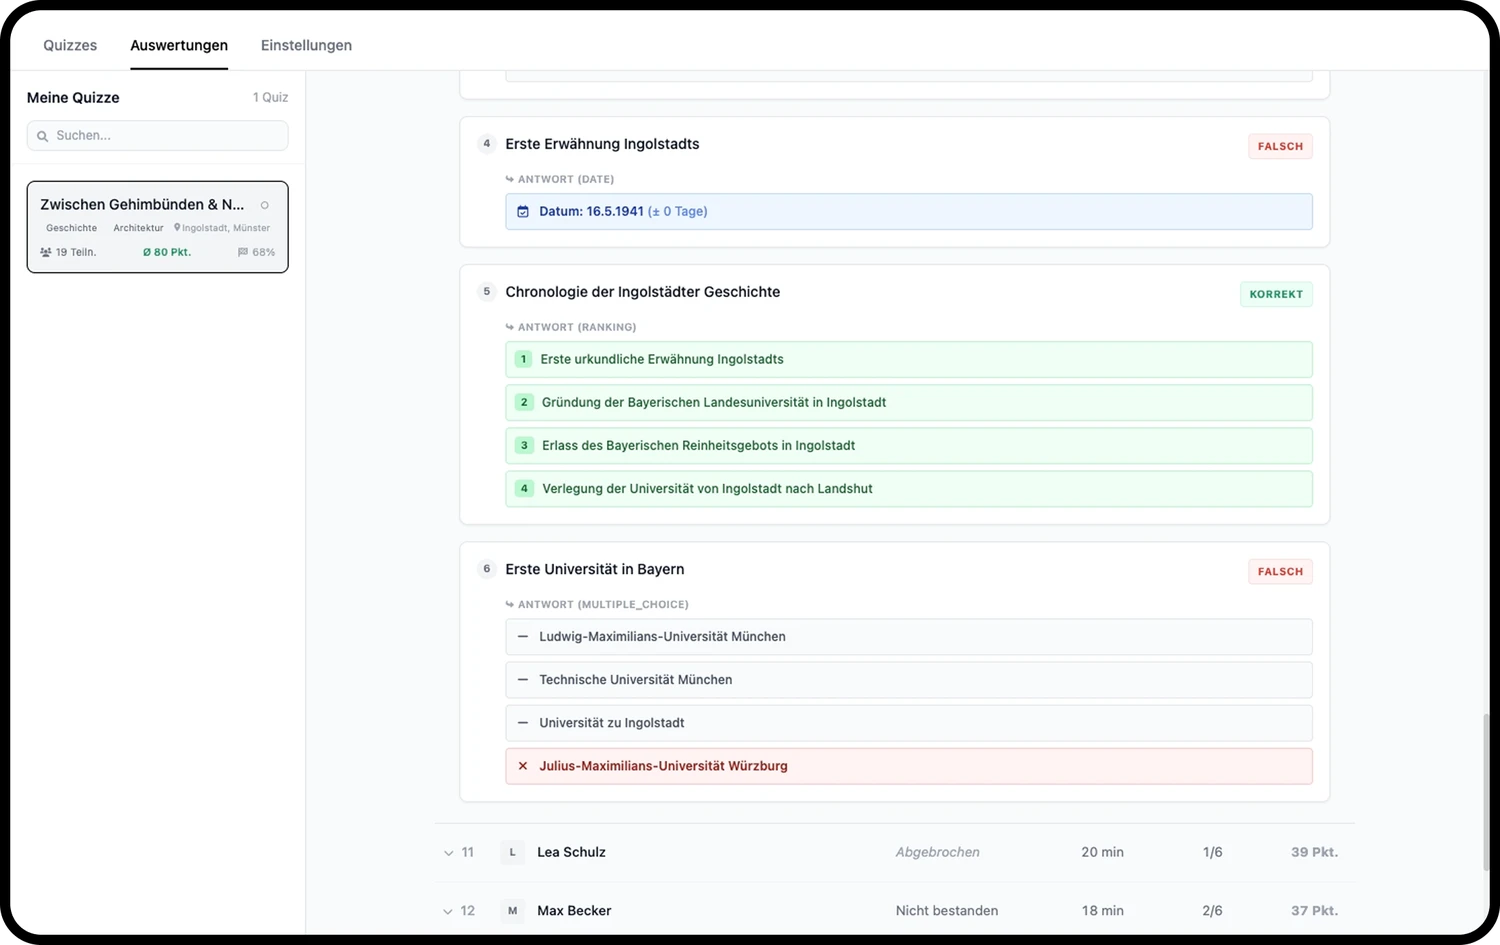
Task: Click the location pin icon on quiz card
Action: [x=177, y=228]
